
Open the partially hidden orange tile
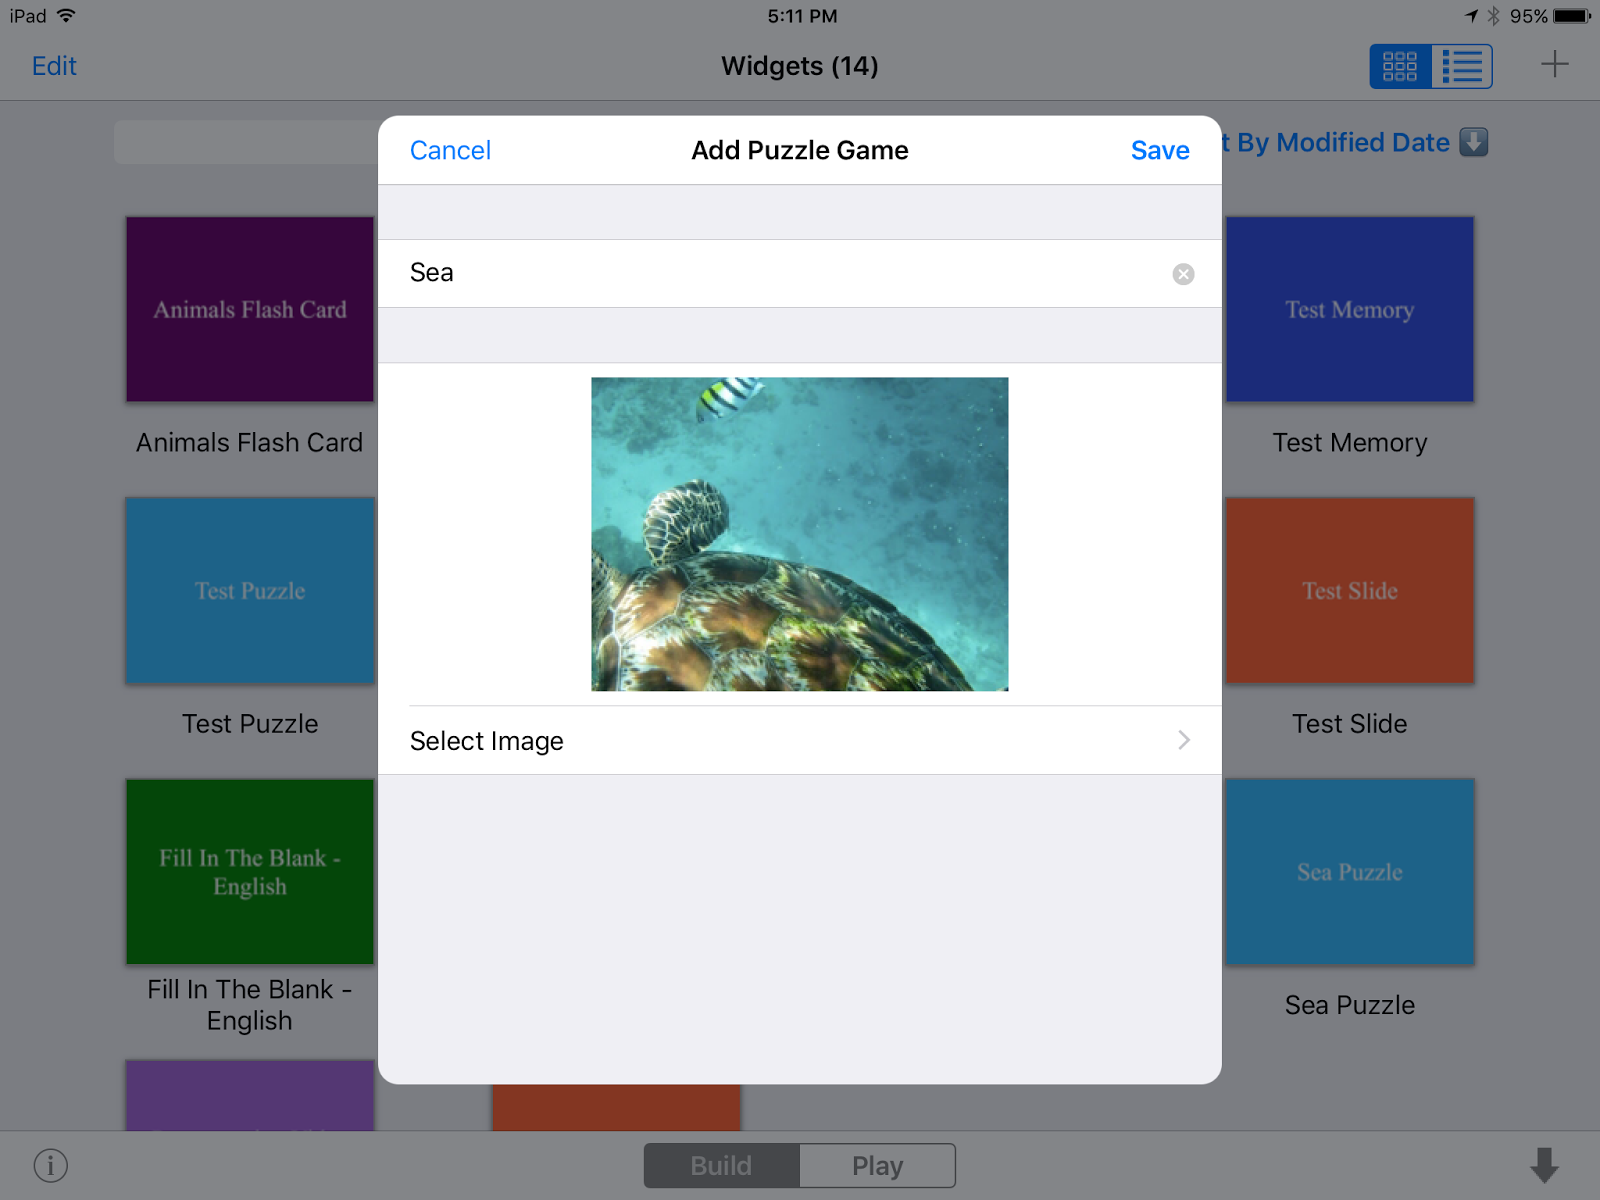tap(616, 1108)
